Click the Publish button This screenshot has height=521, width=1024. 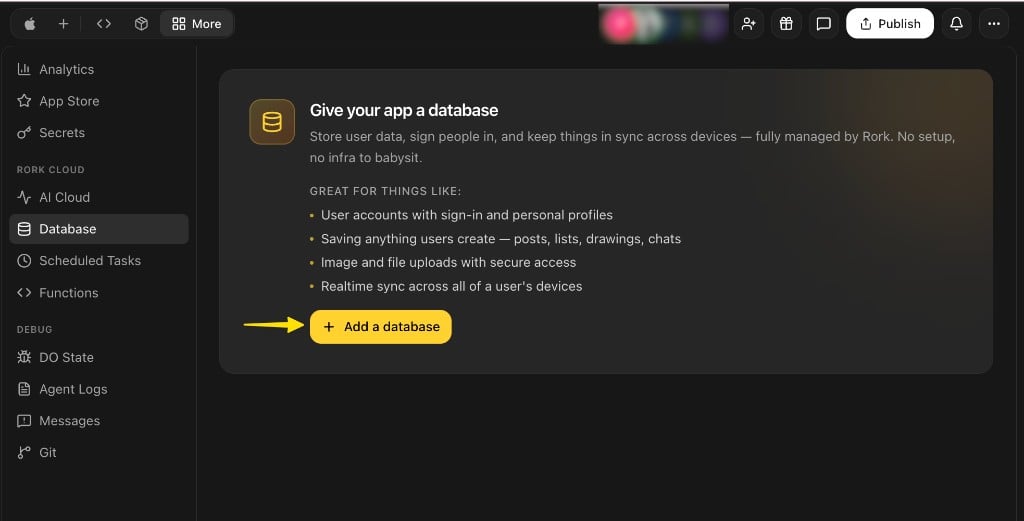click(889, 24)
